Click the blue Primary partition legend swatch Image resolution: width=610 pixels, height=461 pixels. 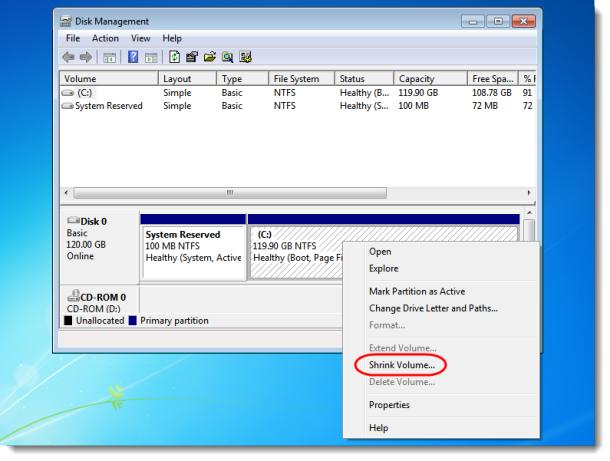tap(132, 320)
